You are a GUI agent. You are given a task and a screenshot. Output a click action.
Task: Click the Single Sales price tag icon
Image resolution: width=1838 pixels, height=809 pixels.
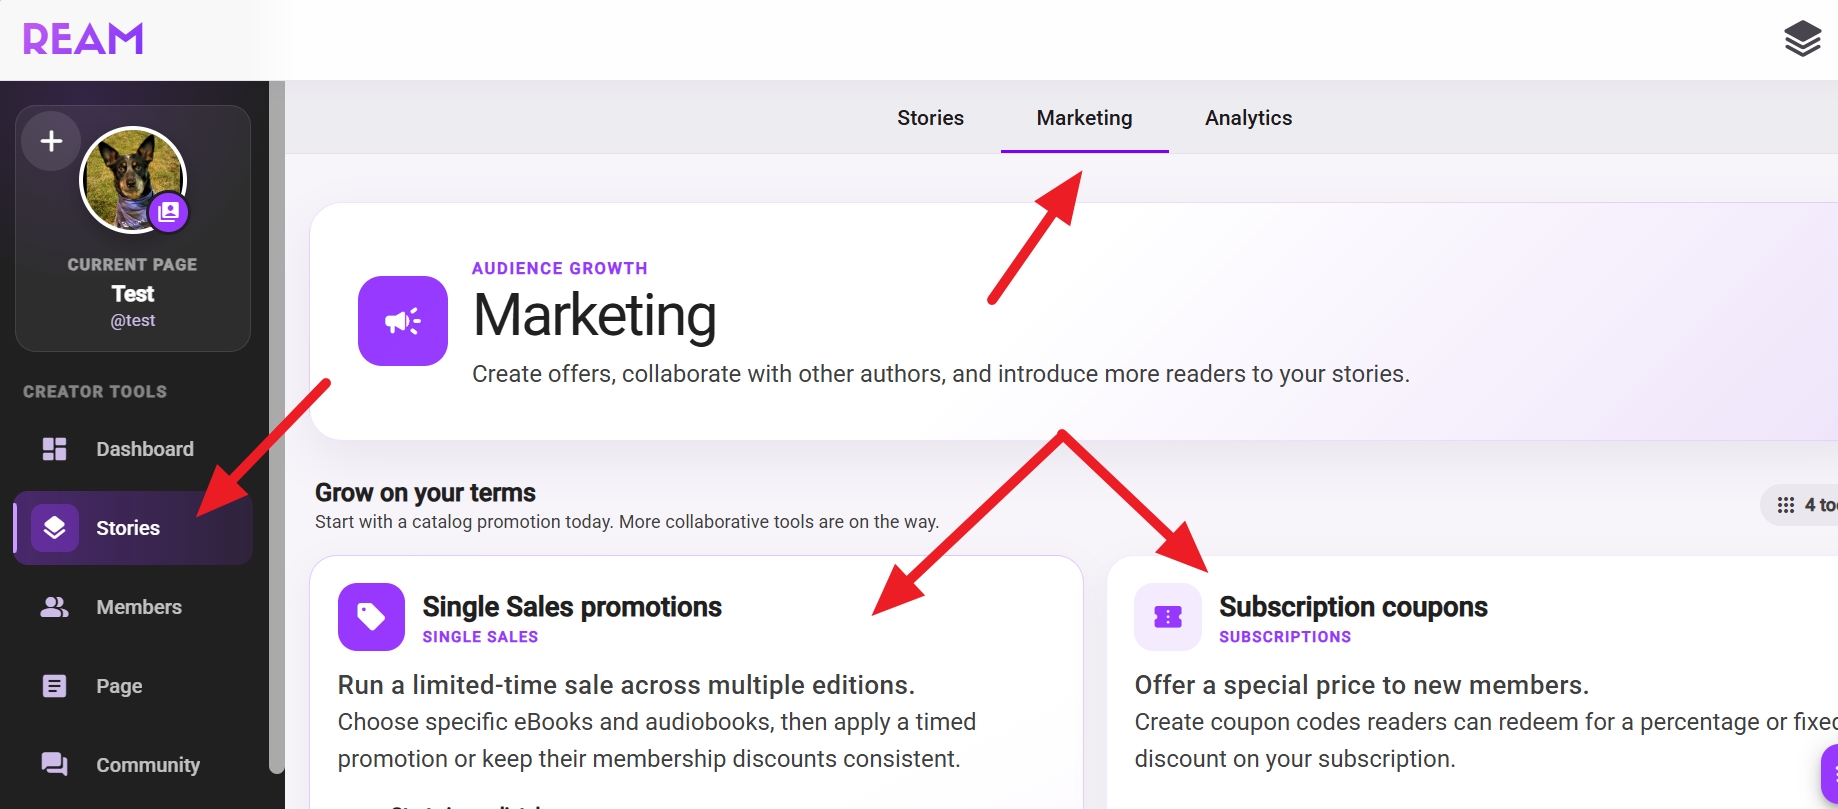(371, 617)
